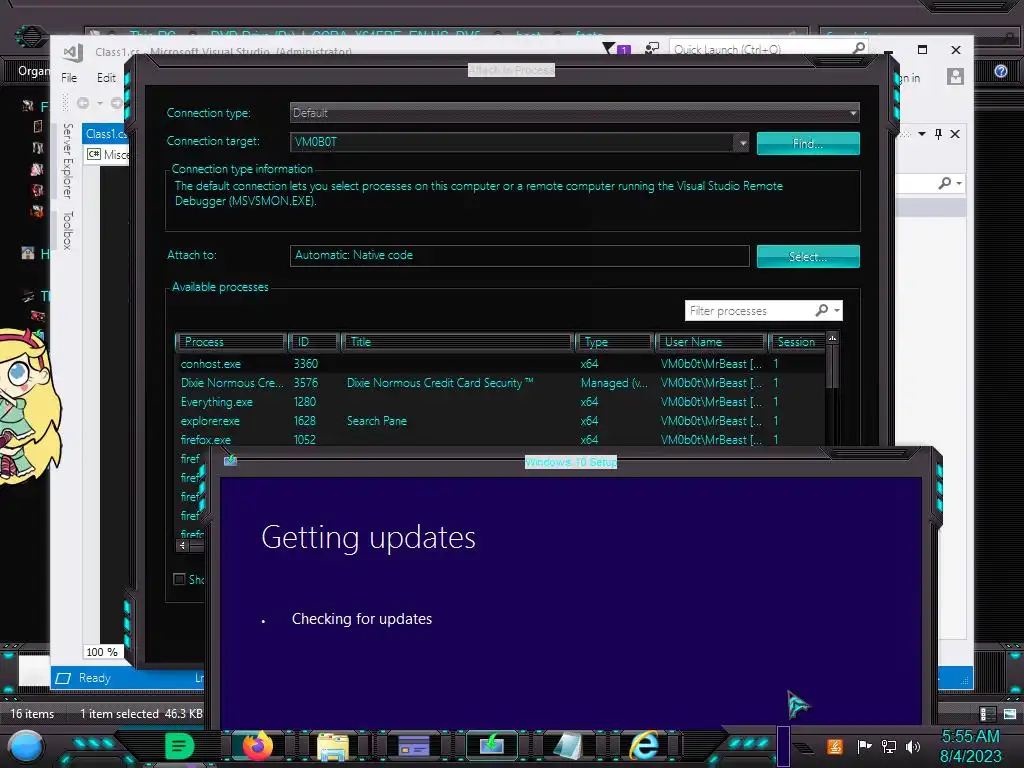
Task: Launch Firefox from the taskbar
Action: [x=257, y=746]
